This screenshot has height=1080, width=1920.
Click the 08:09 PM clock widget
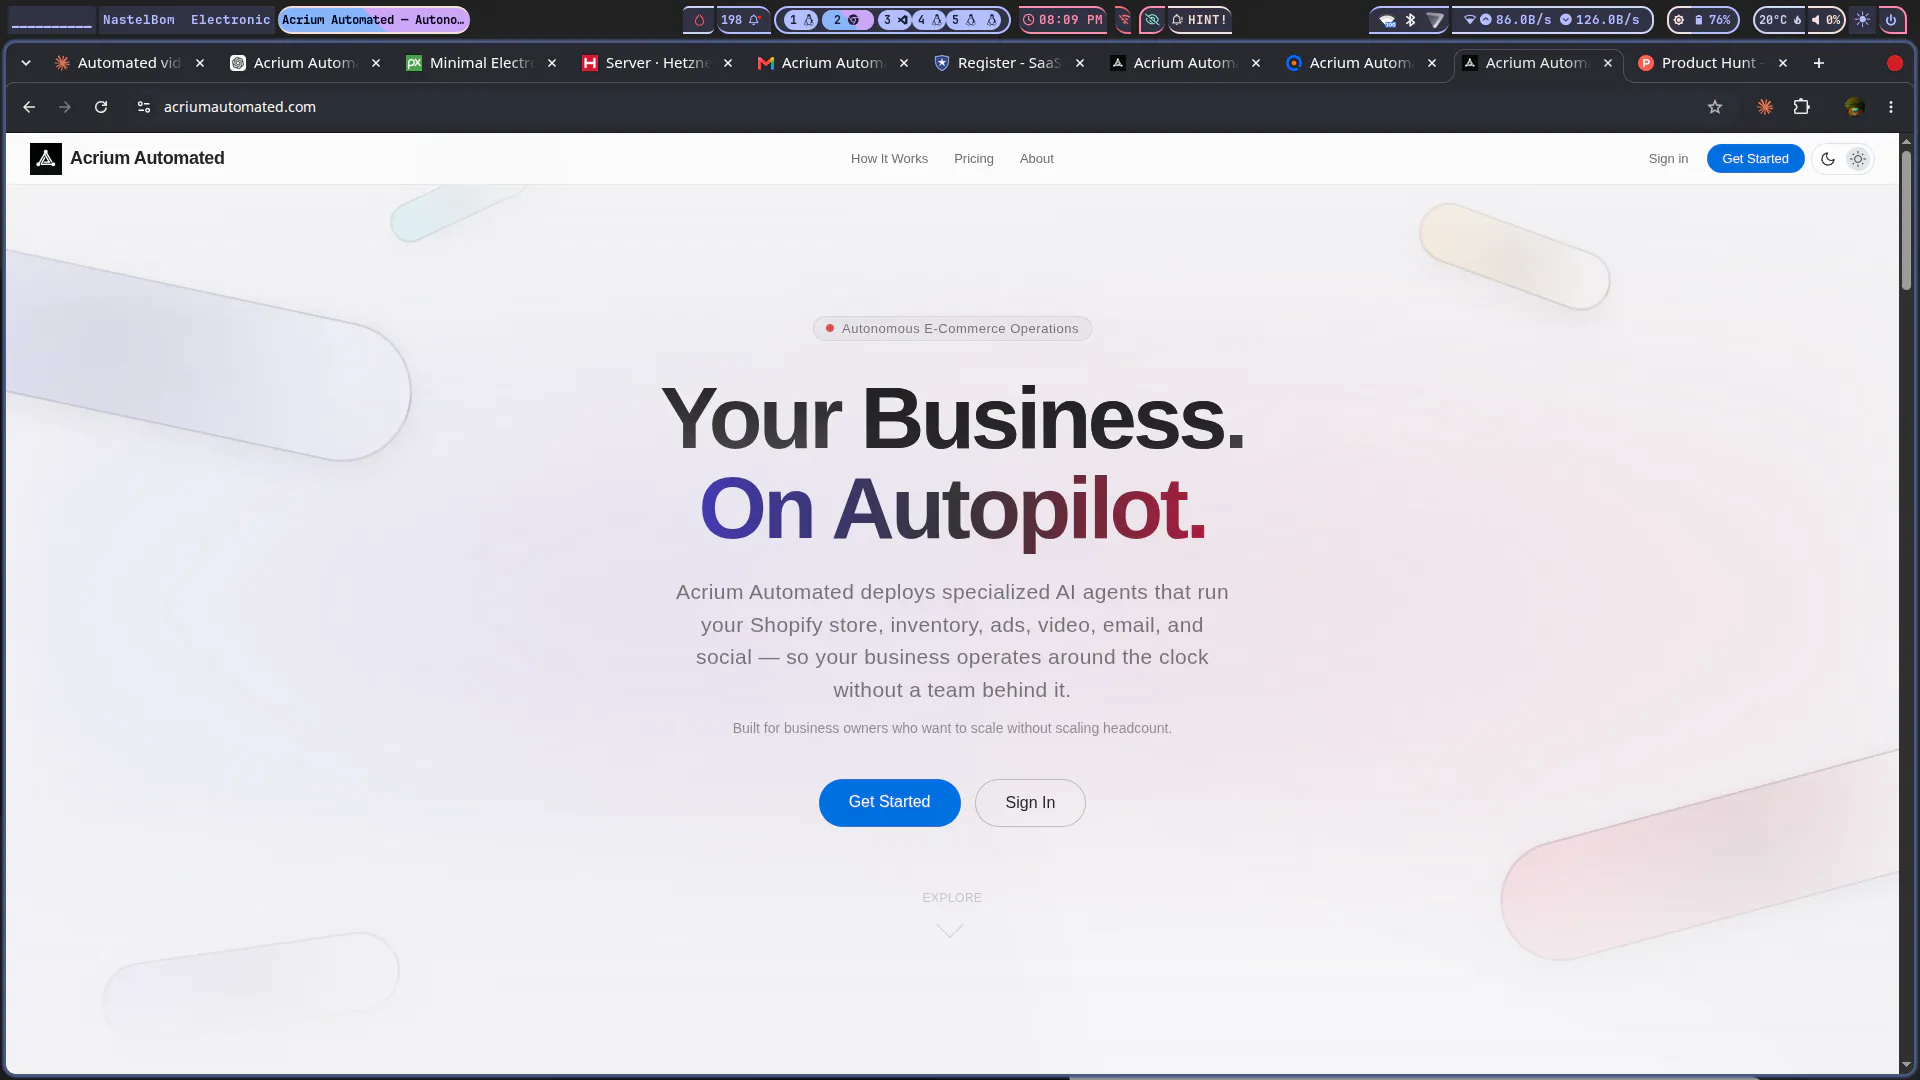tap(1062, 20)
